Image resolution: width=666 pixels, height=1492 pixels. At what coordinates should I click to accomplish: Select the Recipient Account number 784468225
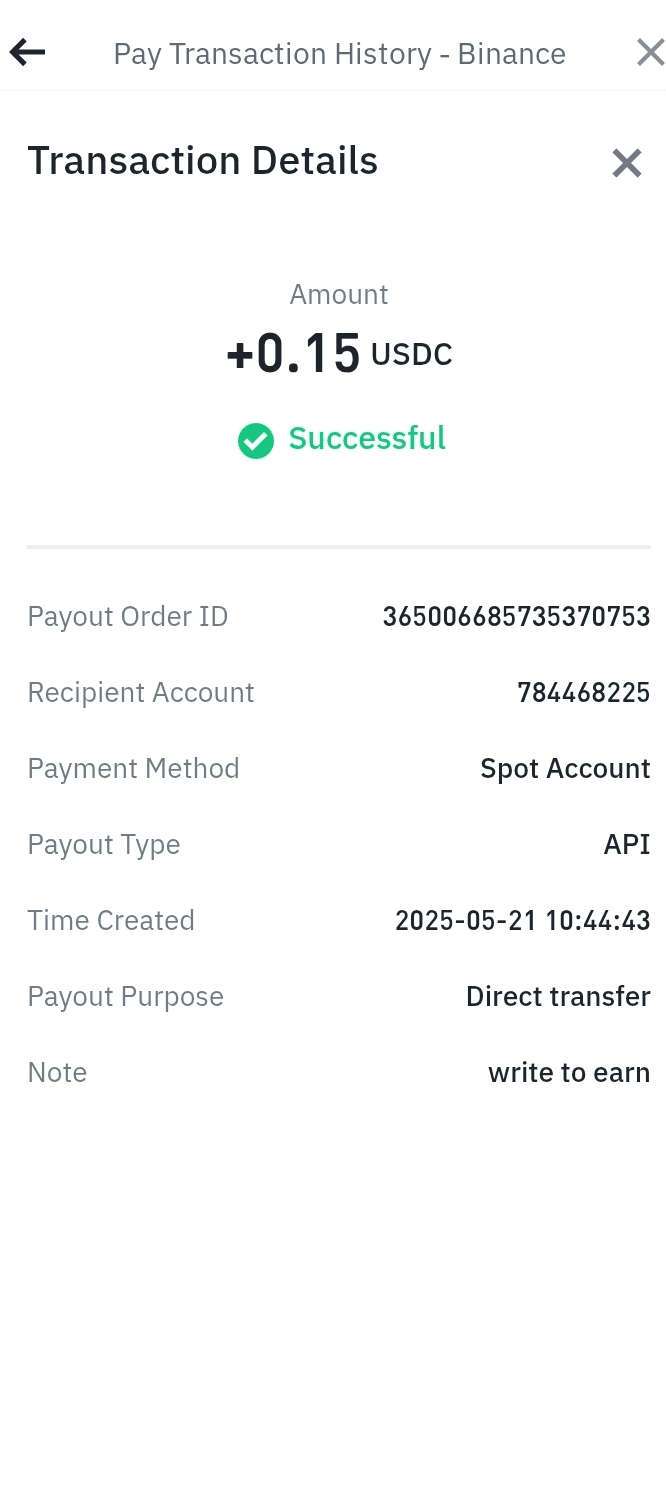[x=584, y=693]
